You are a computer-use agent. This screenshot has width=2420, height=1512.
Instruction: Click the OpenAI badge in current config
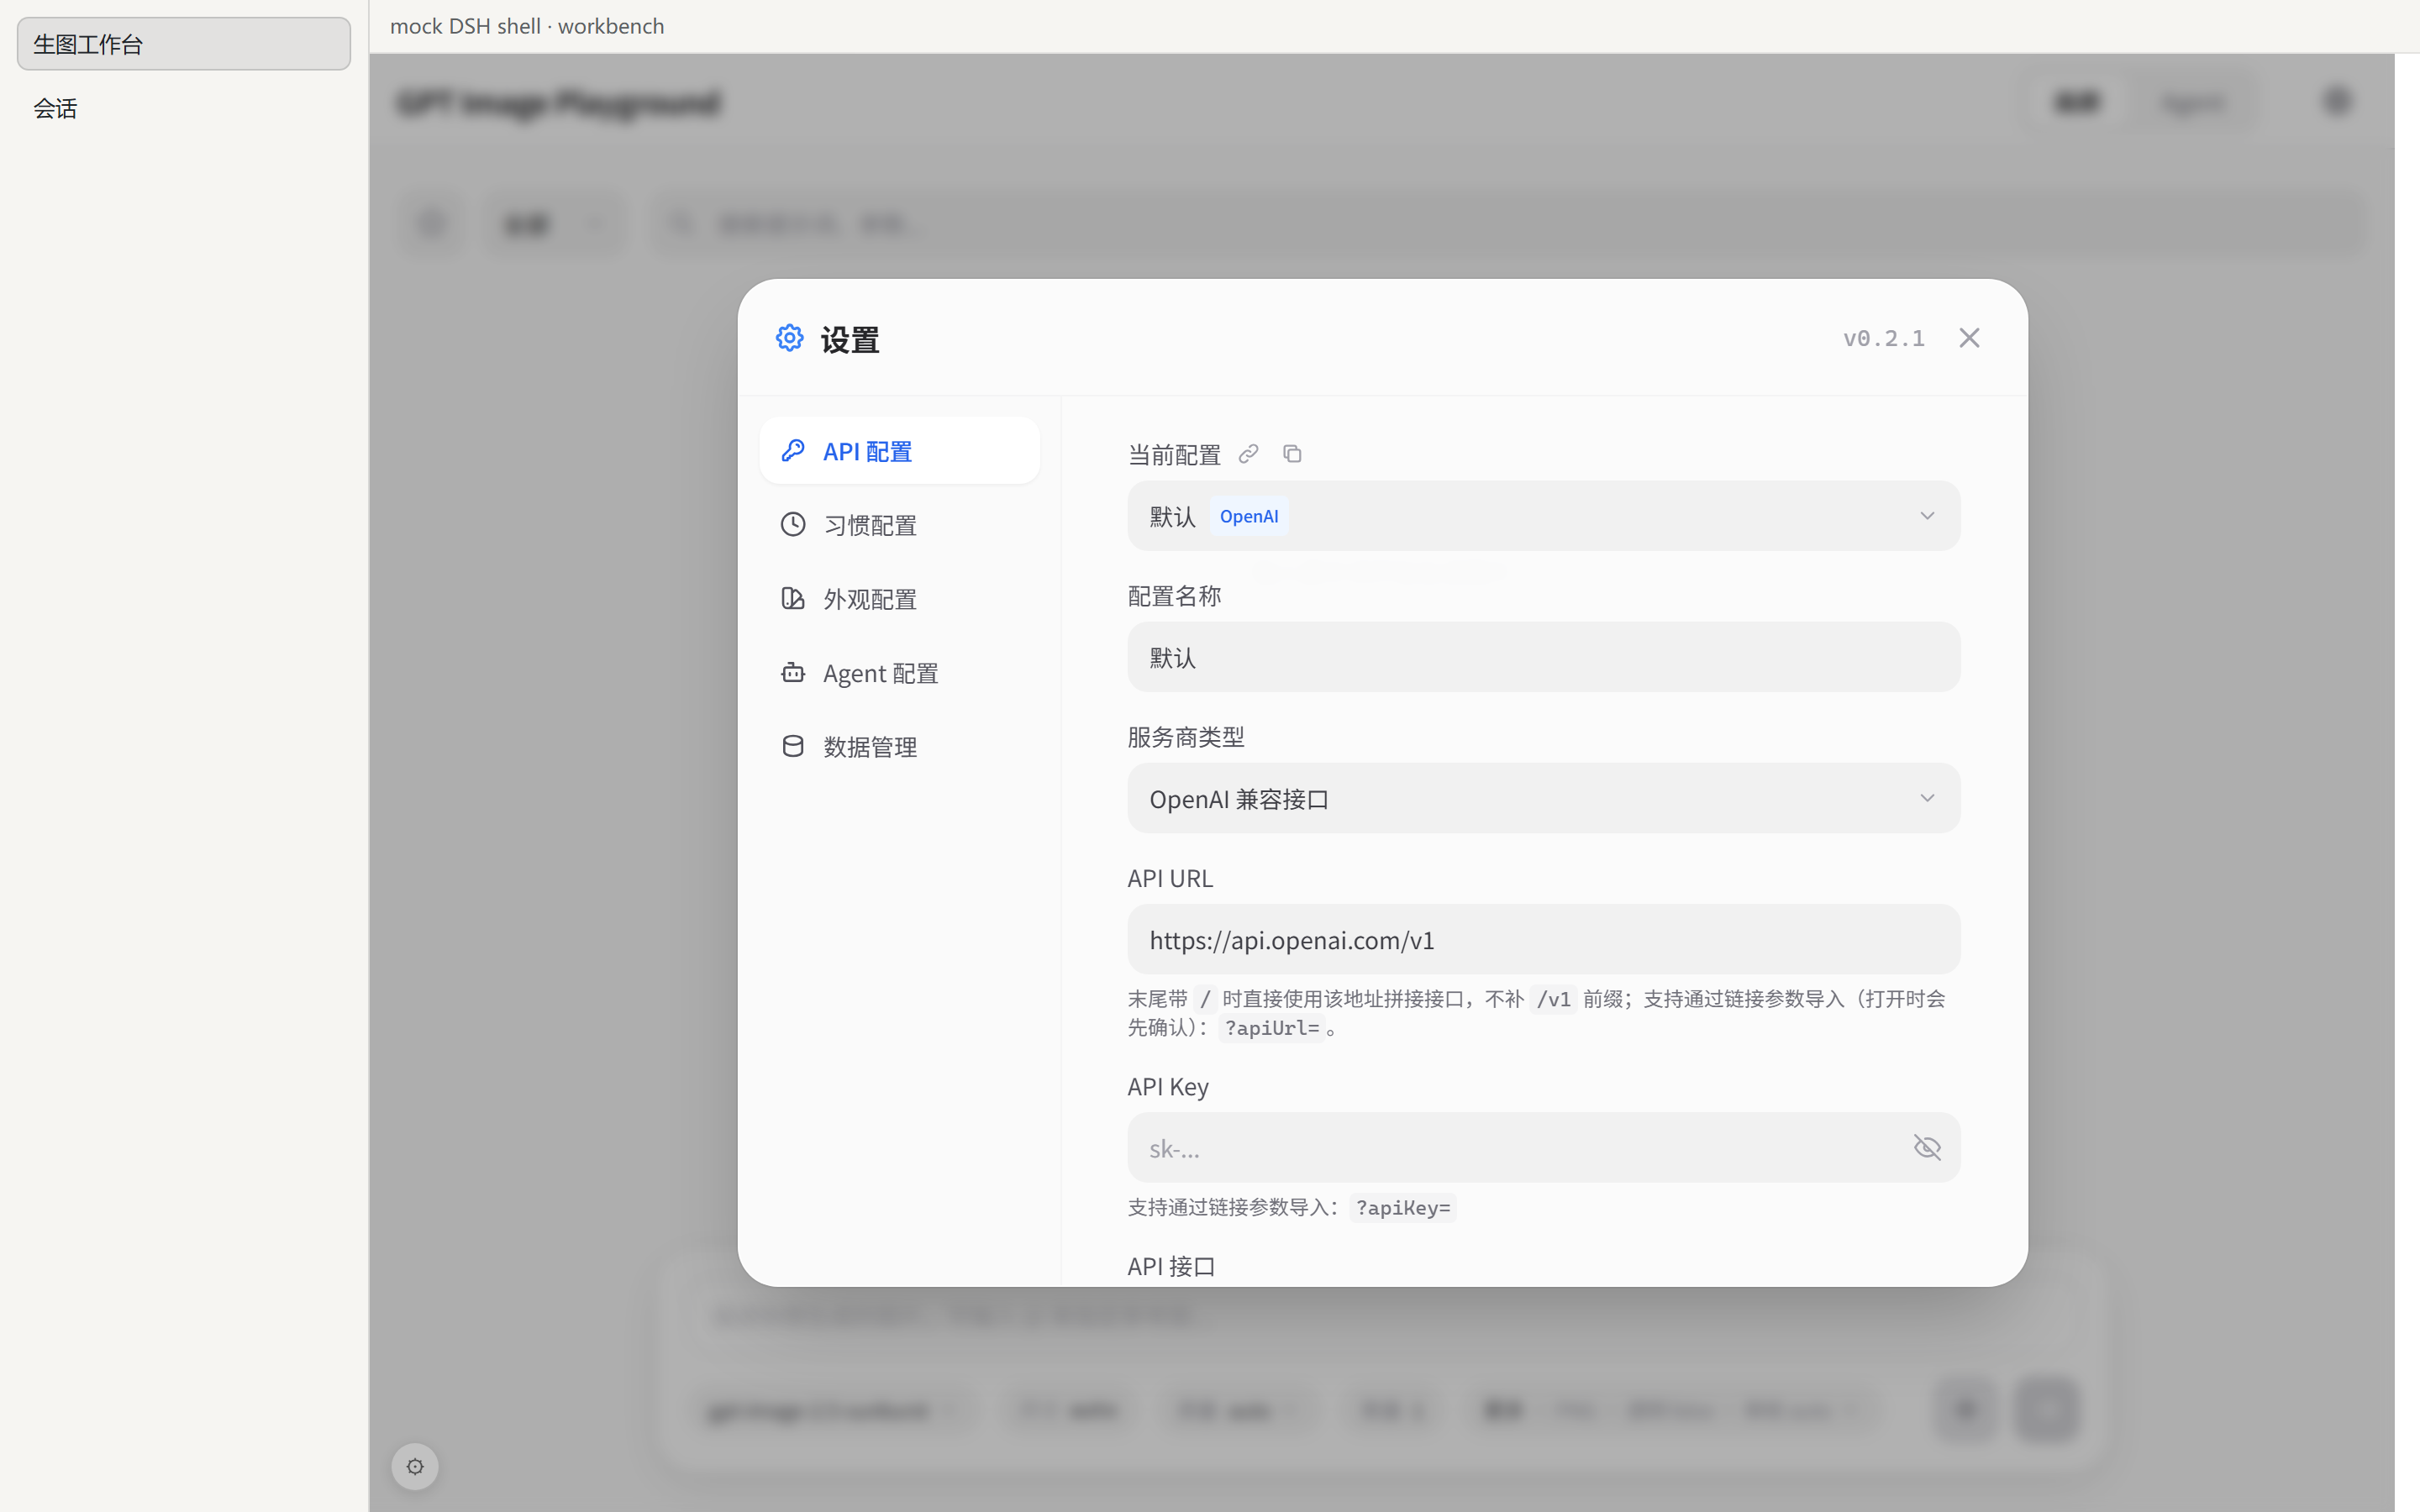pos(1249,516)
